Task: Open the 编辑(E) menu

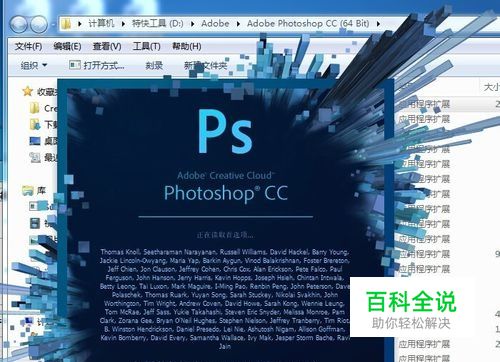Action: click(67, 46)
